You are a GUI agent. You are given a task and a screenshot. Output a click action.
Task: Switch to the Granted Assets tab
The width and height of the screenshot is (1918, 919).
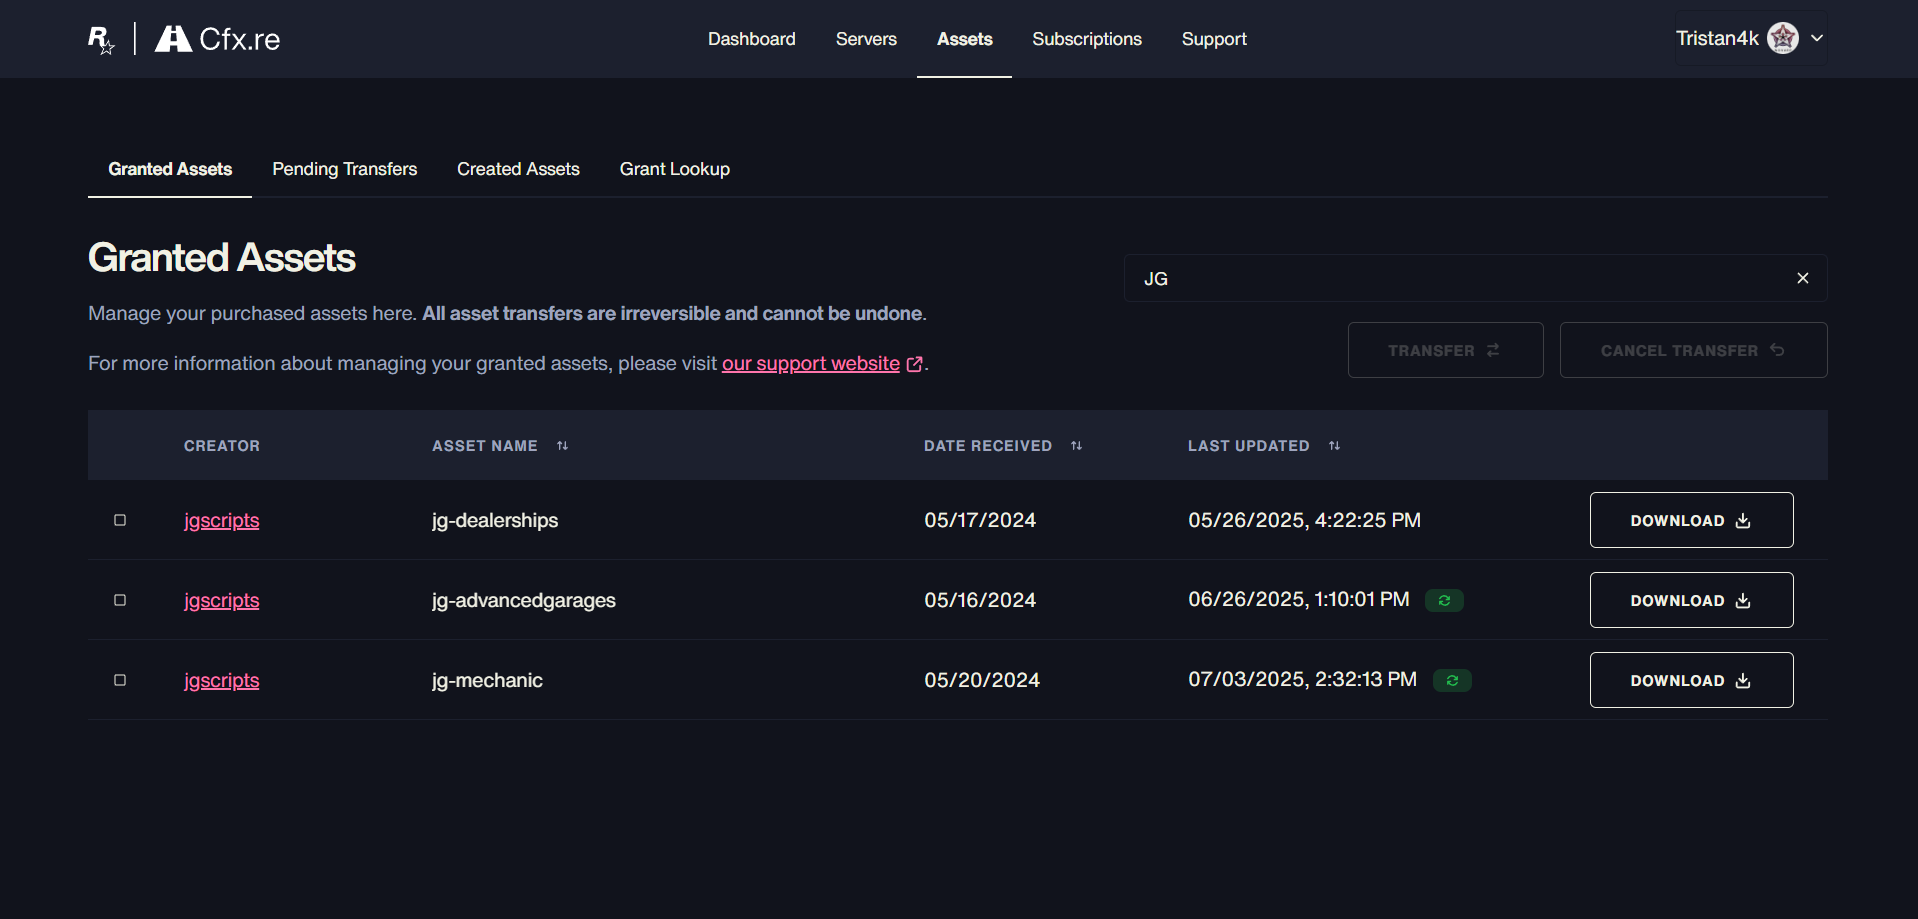170,169
